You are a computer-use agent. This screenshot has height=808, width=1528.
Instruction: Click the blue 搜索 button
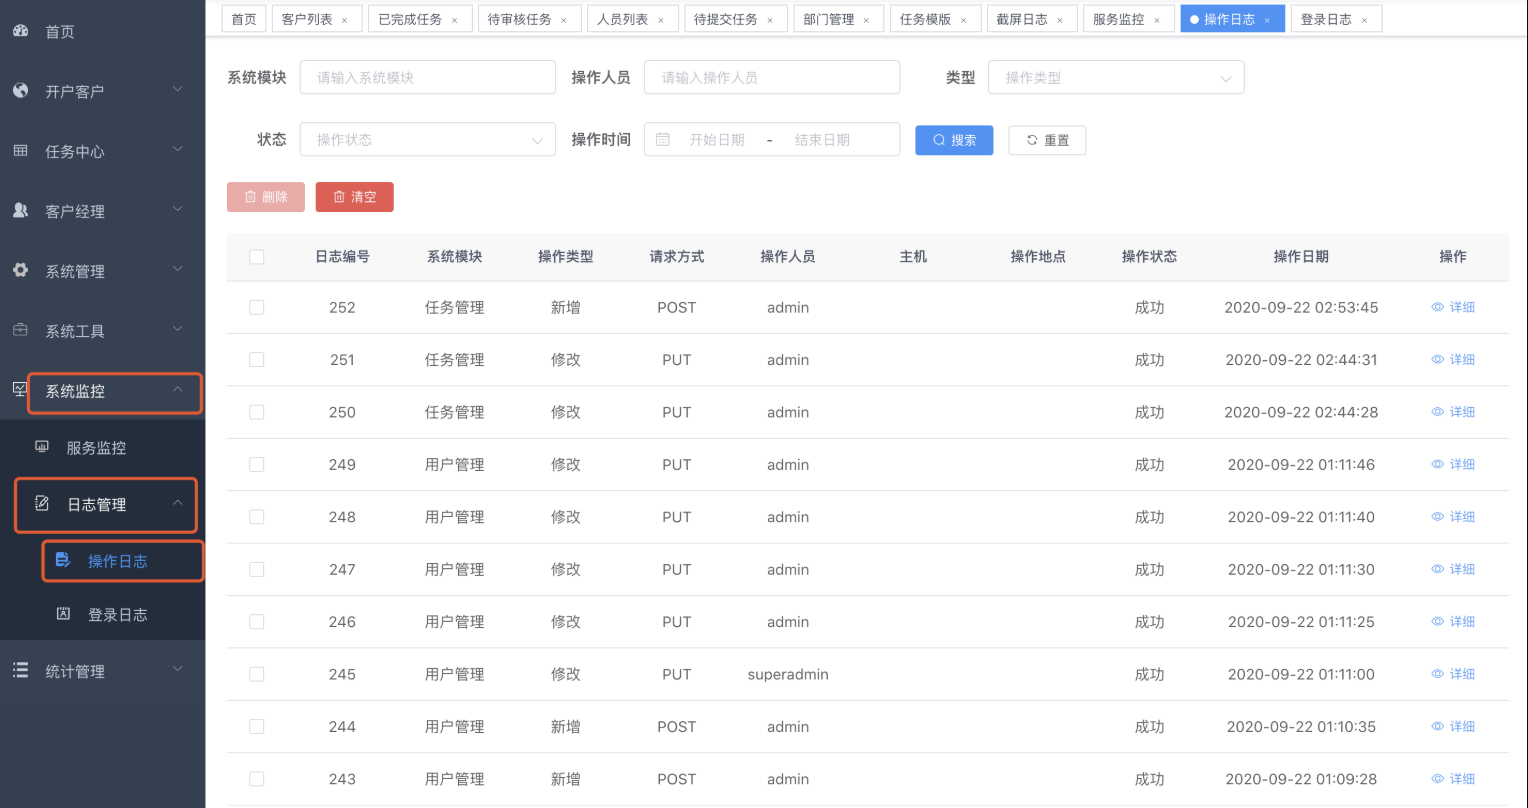point(954,140)
